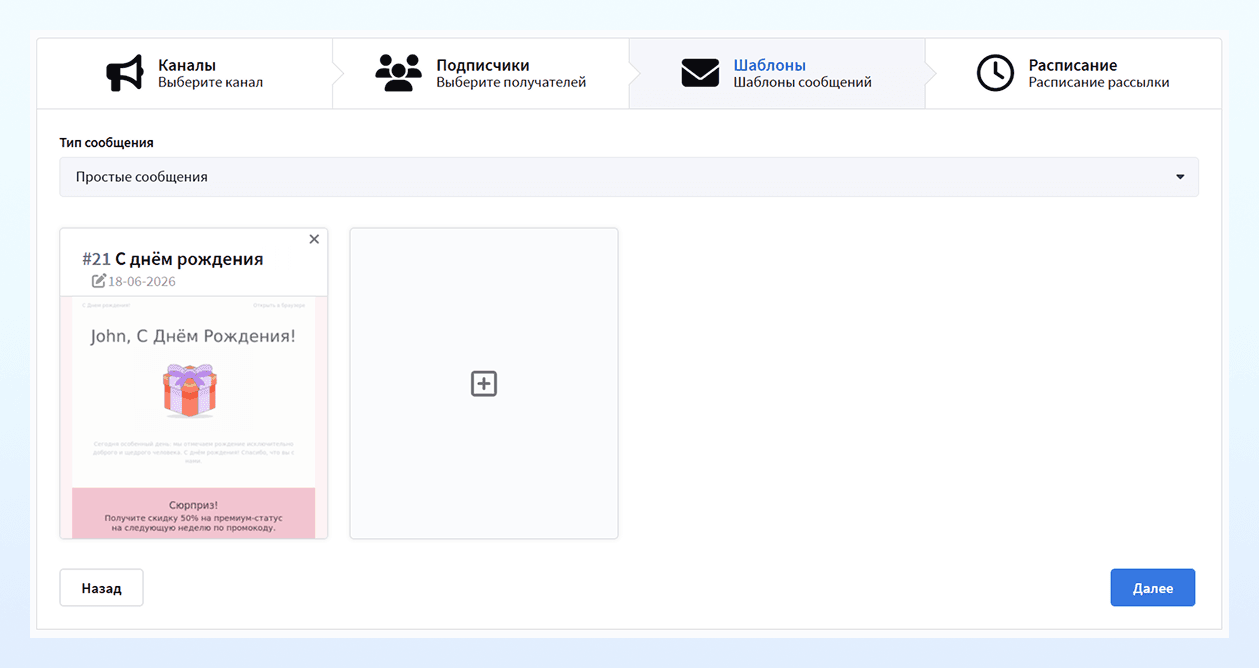1259x668 pixels.
Task: Expand dropdown with the caret arrow
Action: [1180, 177]
